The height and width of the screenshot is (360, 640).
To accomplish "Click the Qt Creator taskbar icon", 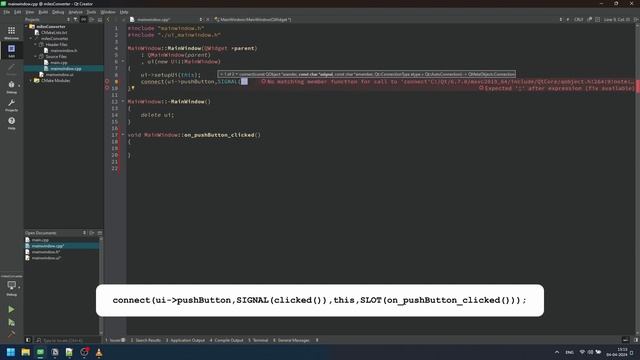I will [x=40, y=352].
